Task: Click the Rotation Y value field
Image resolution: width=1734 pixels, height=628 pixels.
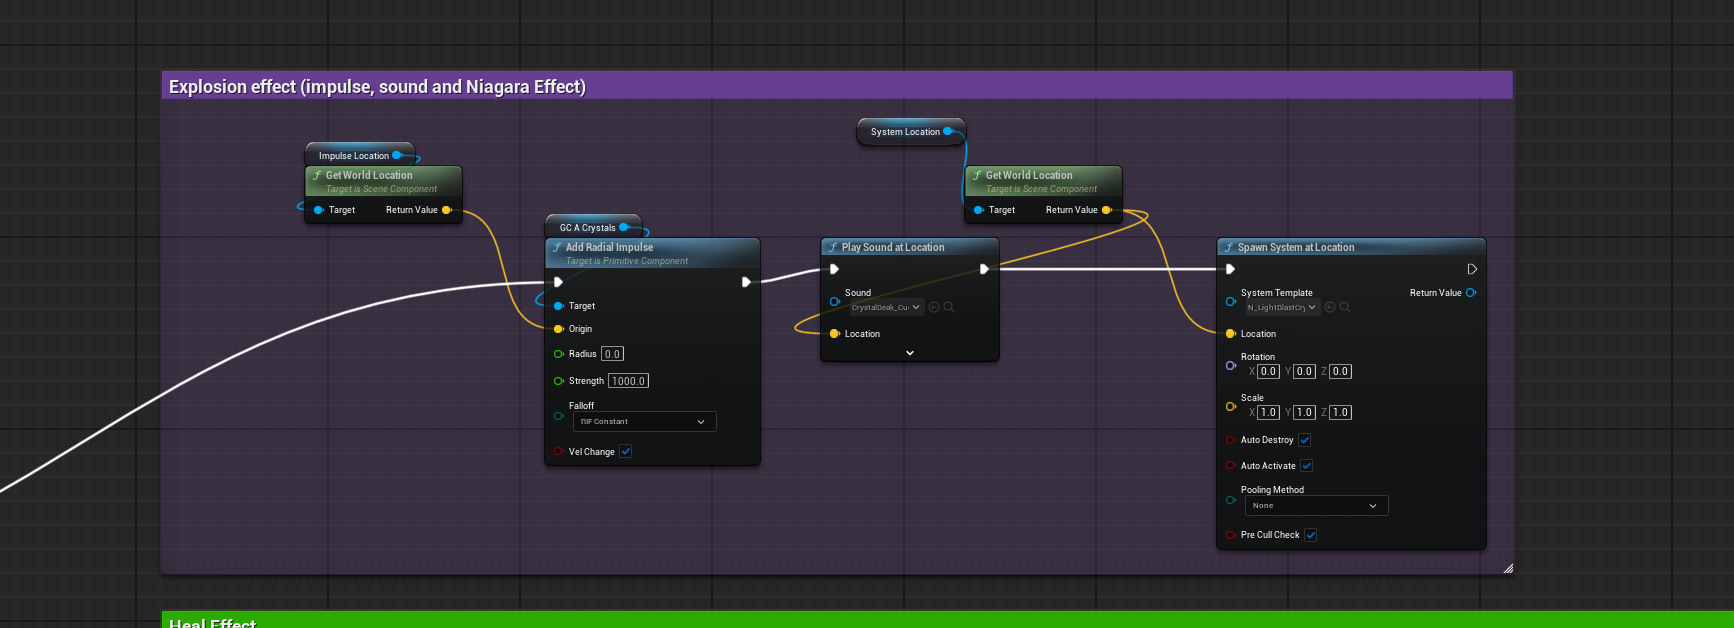Action: click(x=1304, y=371)
